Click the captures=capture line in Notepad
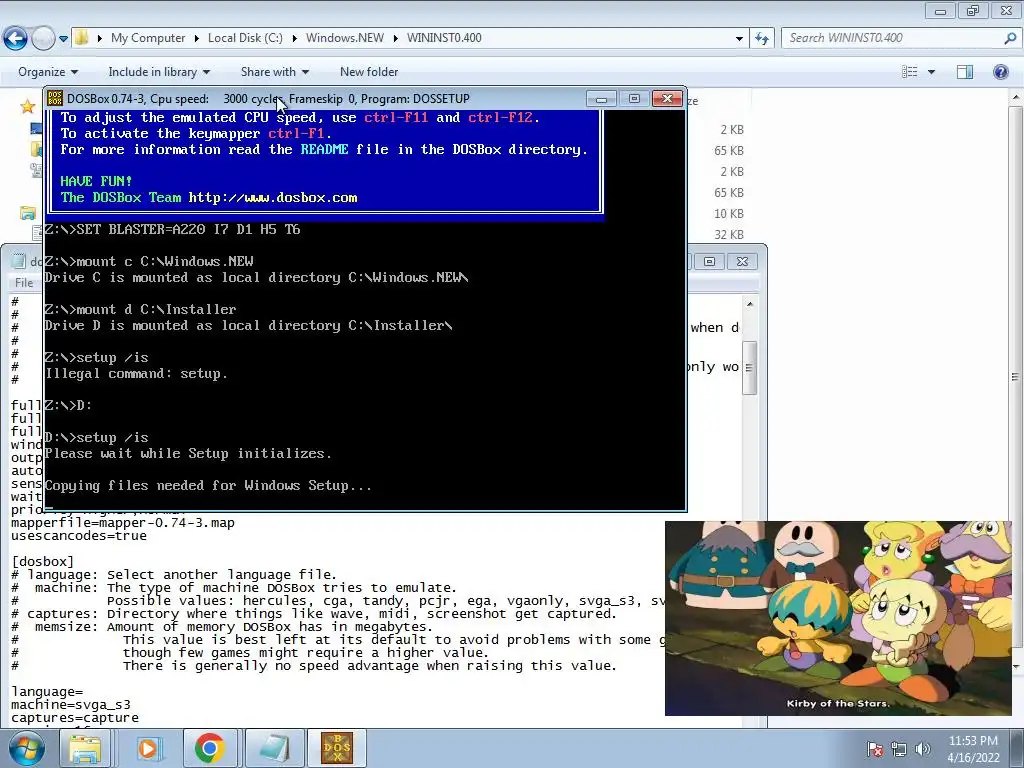This screenshot has height=768, width=1024. [x=74, y=718]
